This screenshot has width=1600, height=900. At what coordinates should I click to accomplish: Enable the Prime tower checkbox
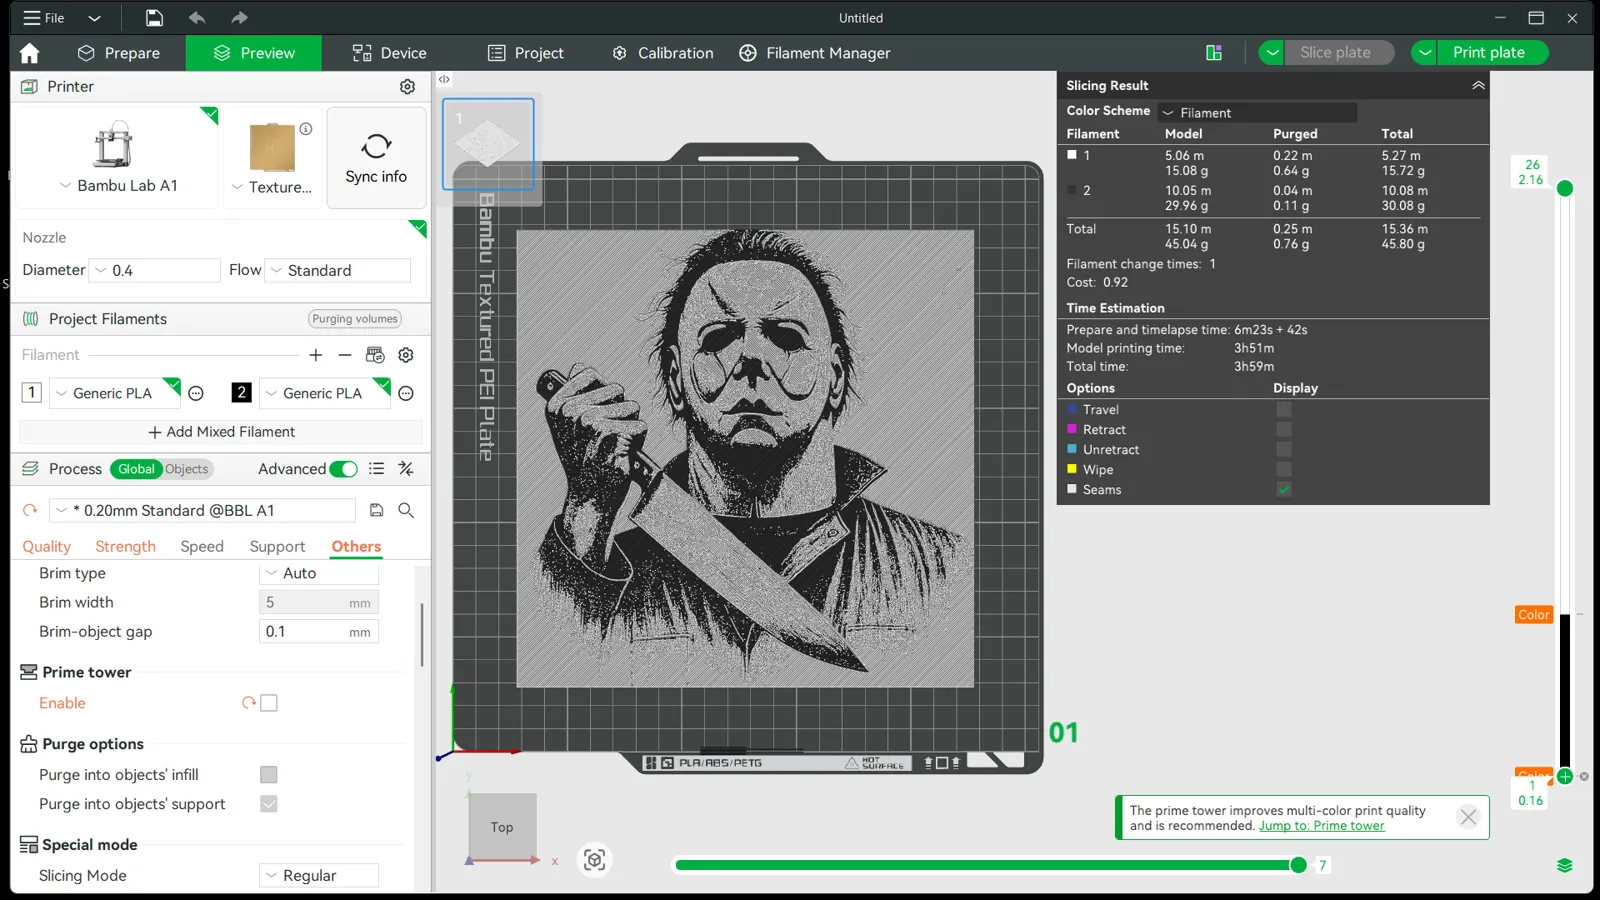[269, 703]
